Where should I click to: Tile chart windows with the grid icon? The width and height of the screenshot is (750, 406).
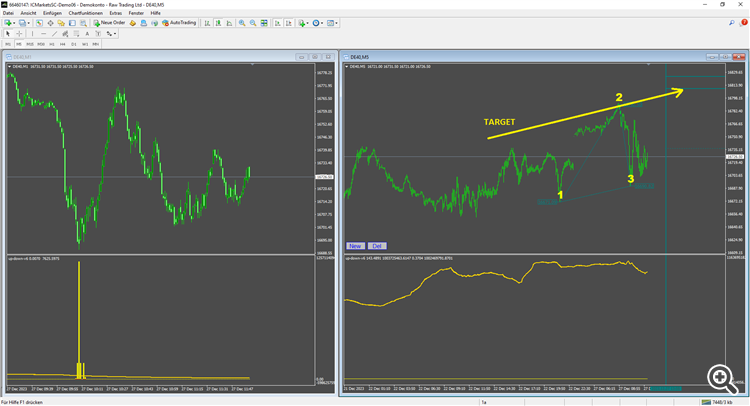pyautogui.click(x=264, y=23)
